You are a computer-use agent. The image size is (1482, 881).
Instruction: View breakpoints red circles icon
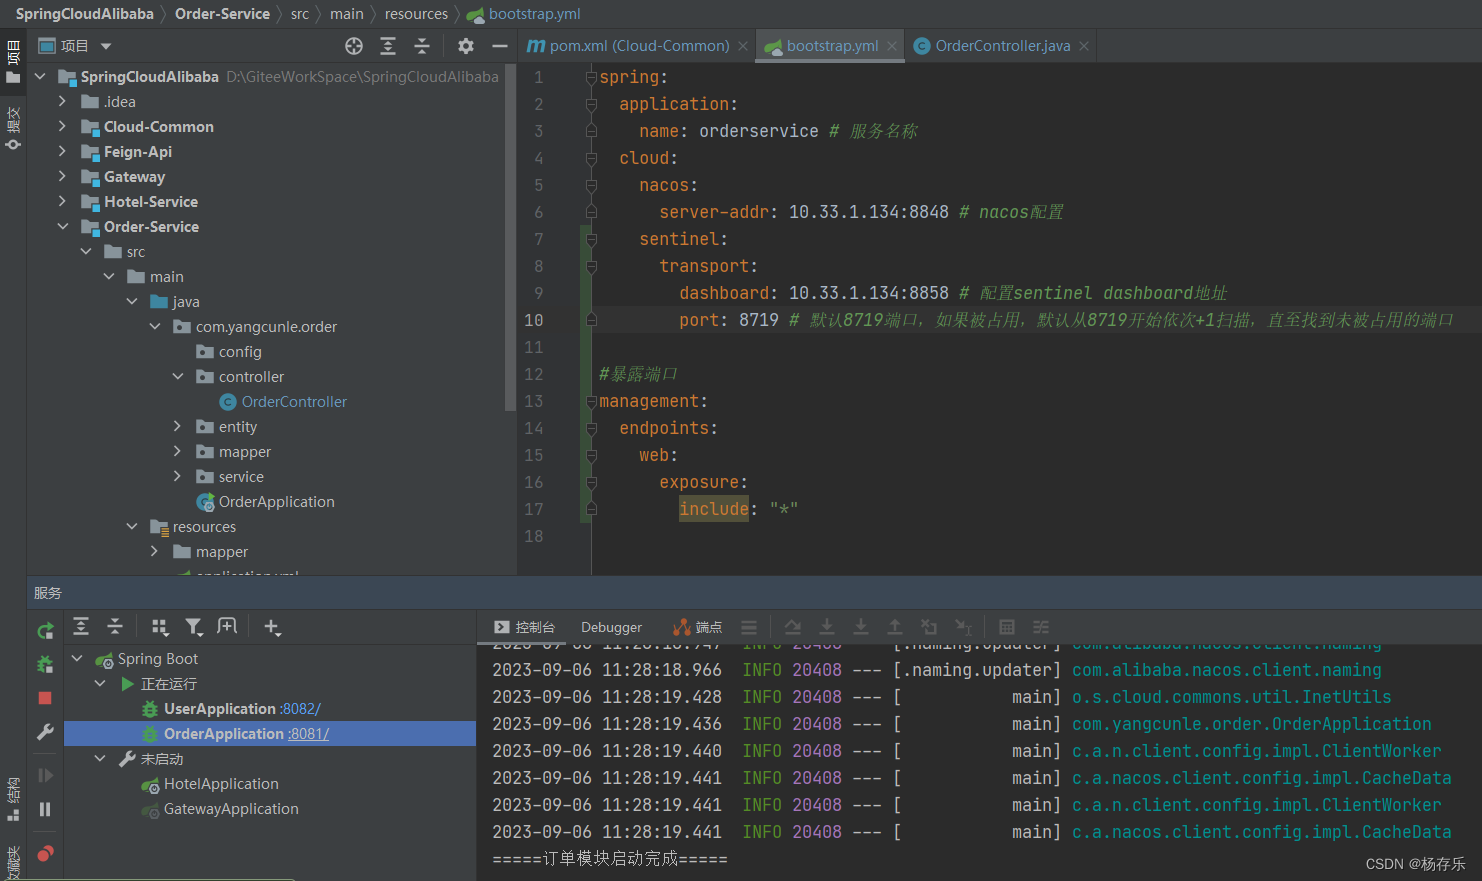click(45, 853)
